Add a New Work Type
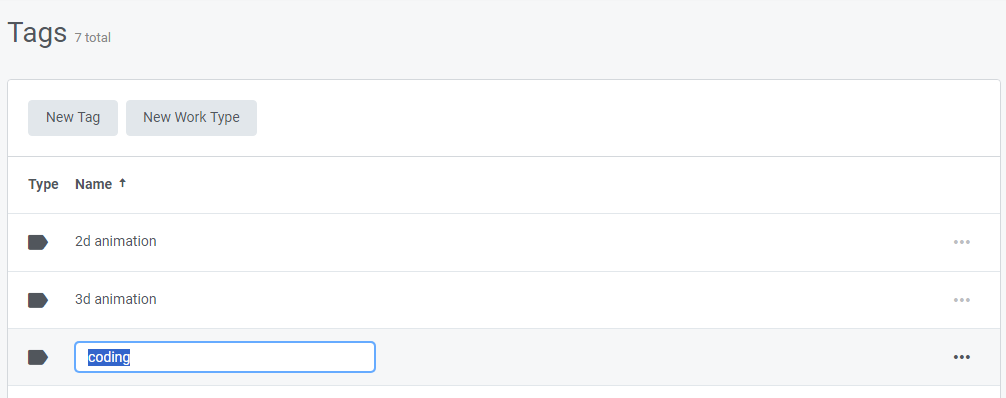This screenshot has width=1006, height=398. [191, 117]
